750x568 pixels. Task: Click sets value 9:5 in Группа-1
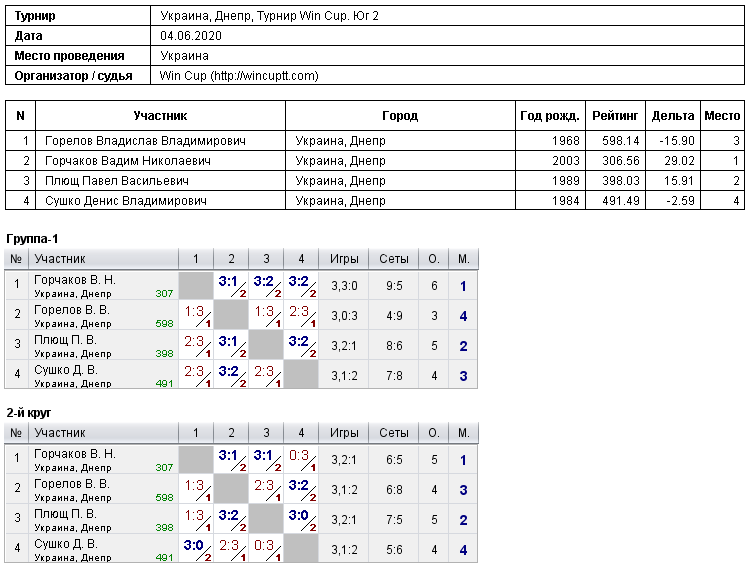pos(394,286)
